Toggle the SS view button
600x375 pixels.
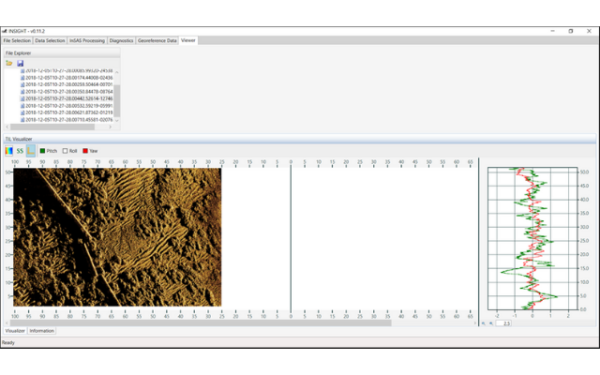[x=20, y=151]
